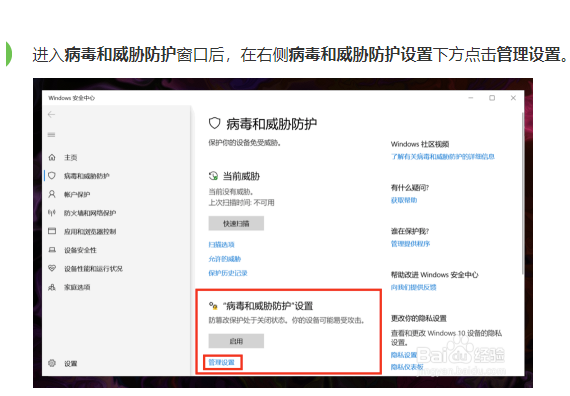Click the back arrow icon
This screenshot has width=570, height=396.
click(x=51, y=115)
